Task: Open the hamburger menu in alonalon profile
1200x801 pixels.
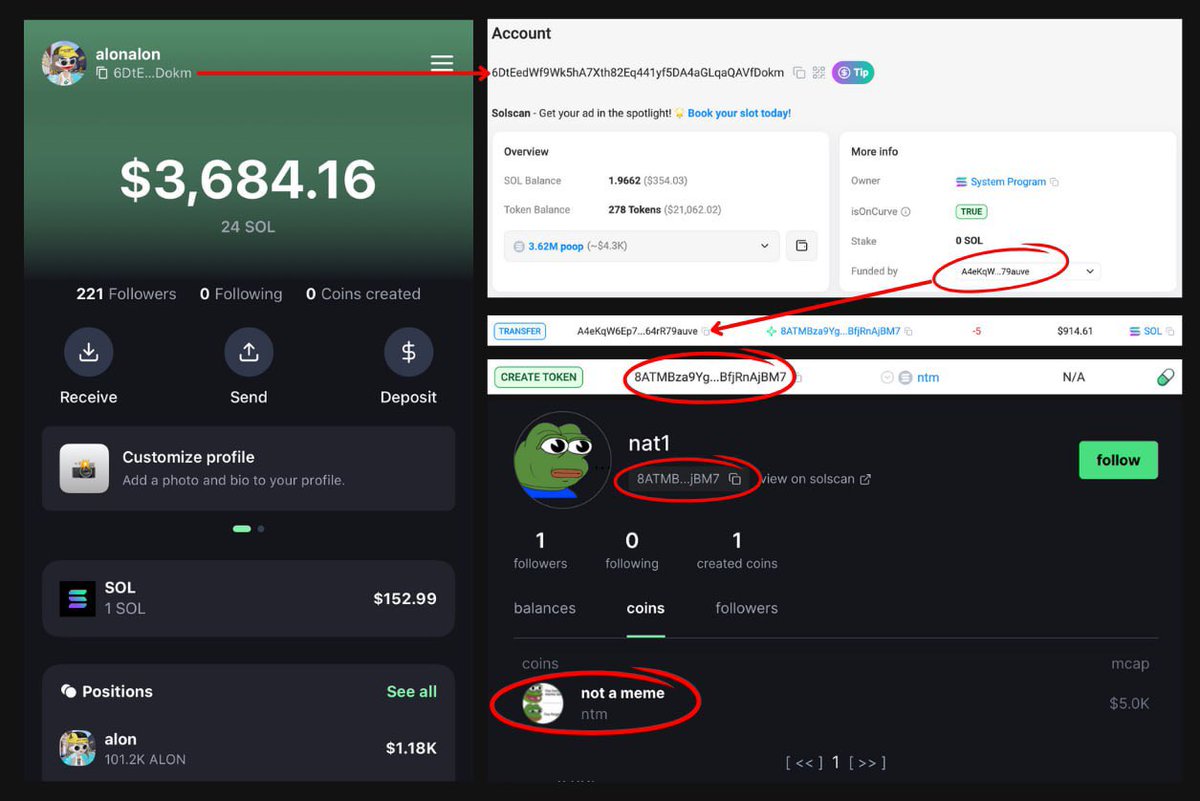Action: [442, 63]
